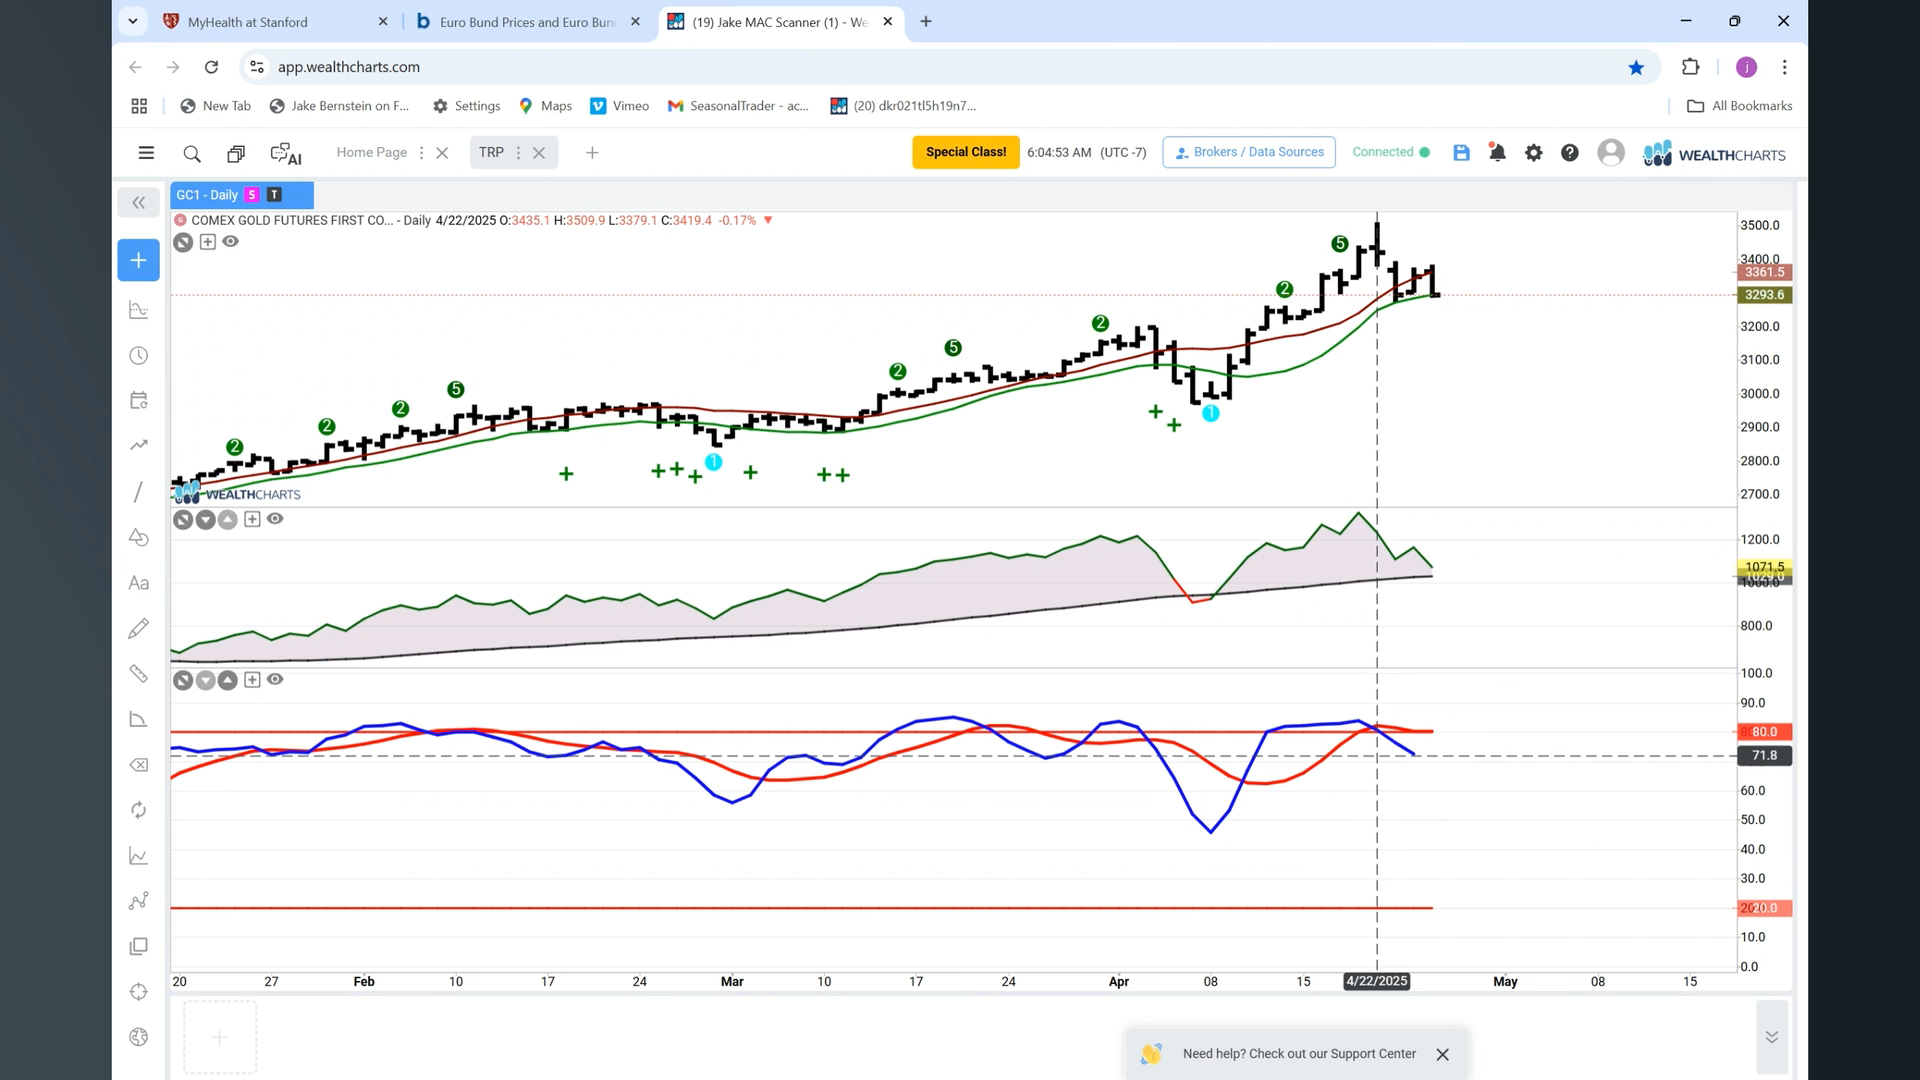Expand panel with bottom-right double chevron
The image size is (1920, 1080).
[x=1771, y=1037]
